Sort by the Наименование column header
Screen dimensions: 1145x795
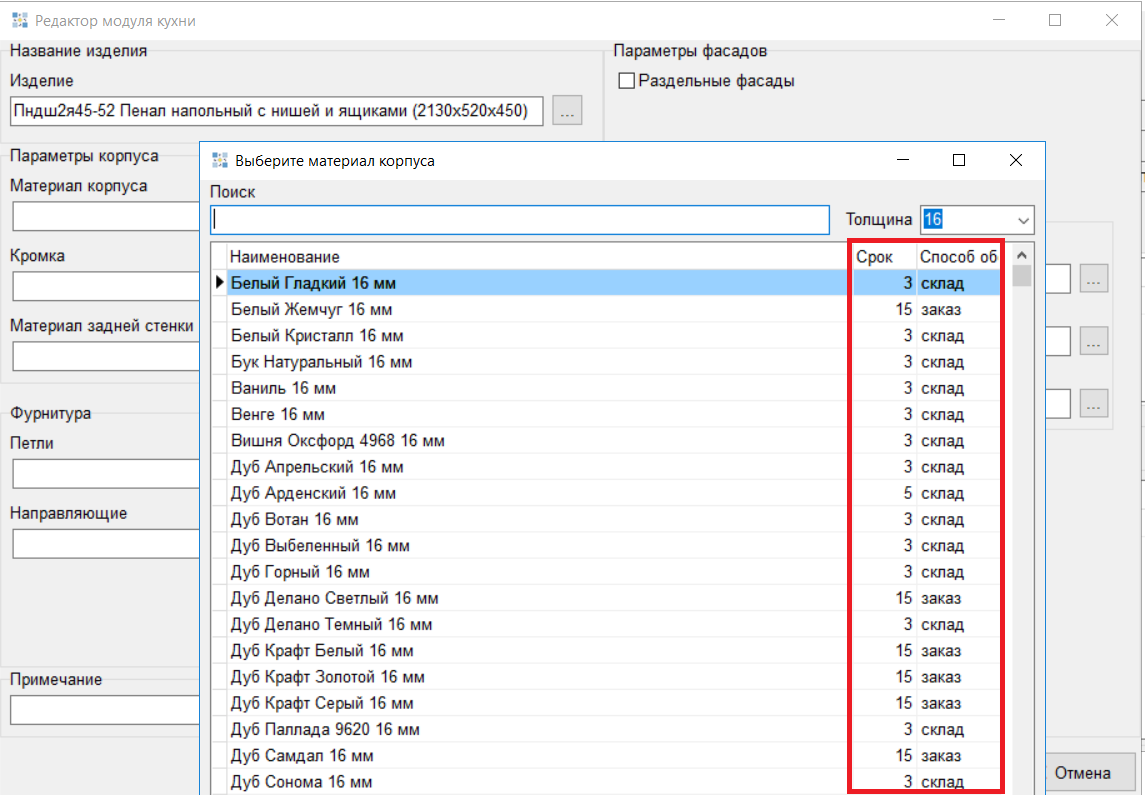tap(285, 257)
